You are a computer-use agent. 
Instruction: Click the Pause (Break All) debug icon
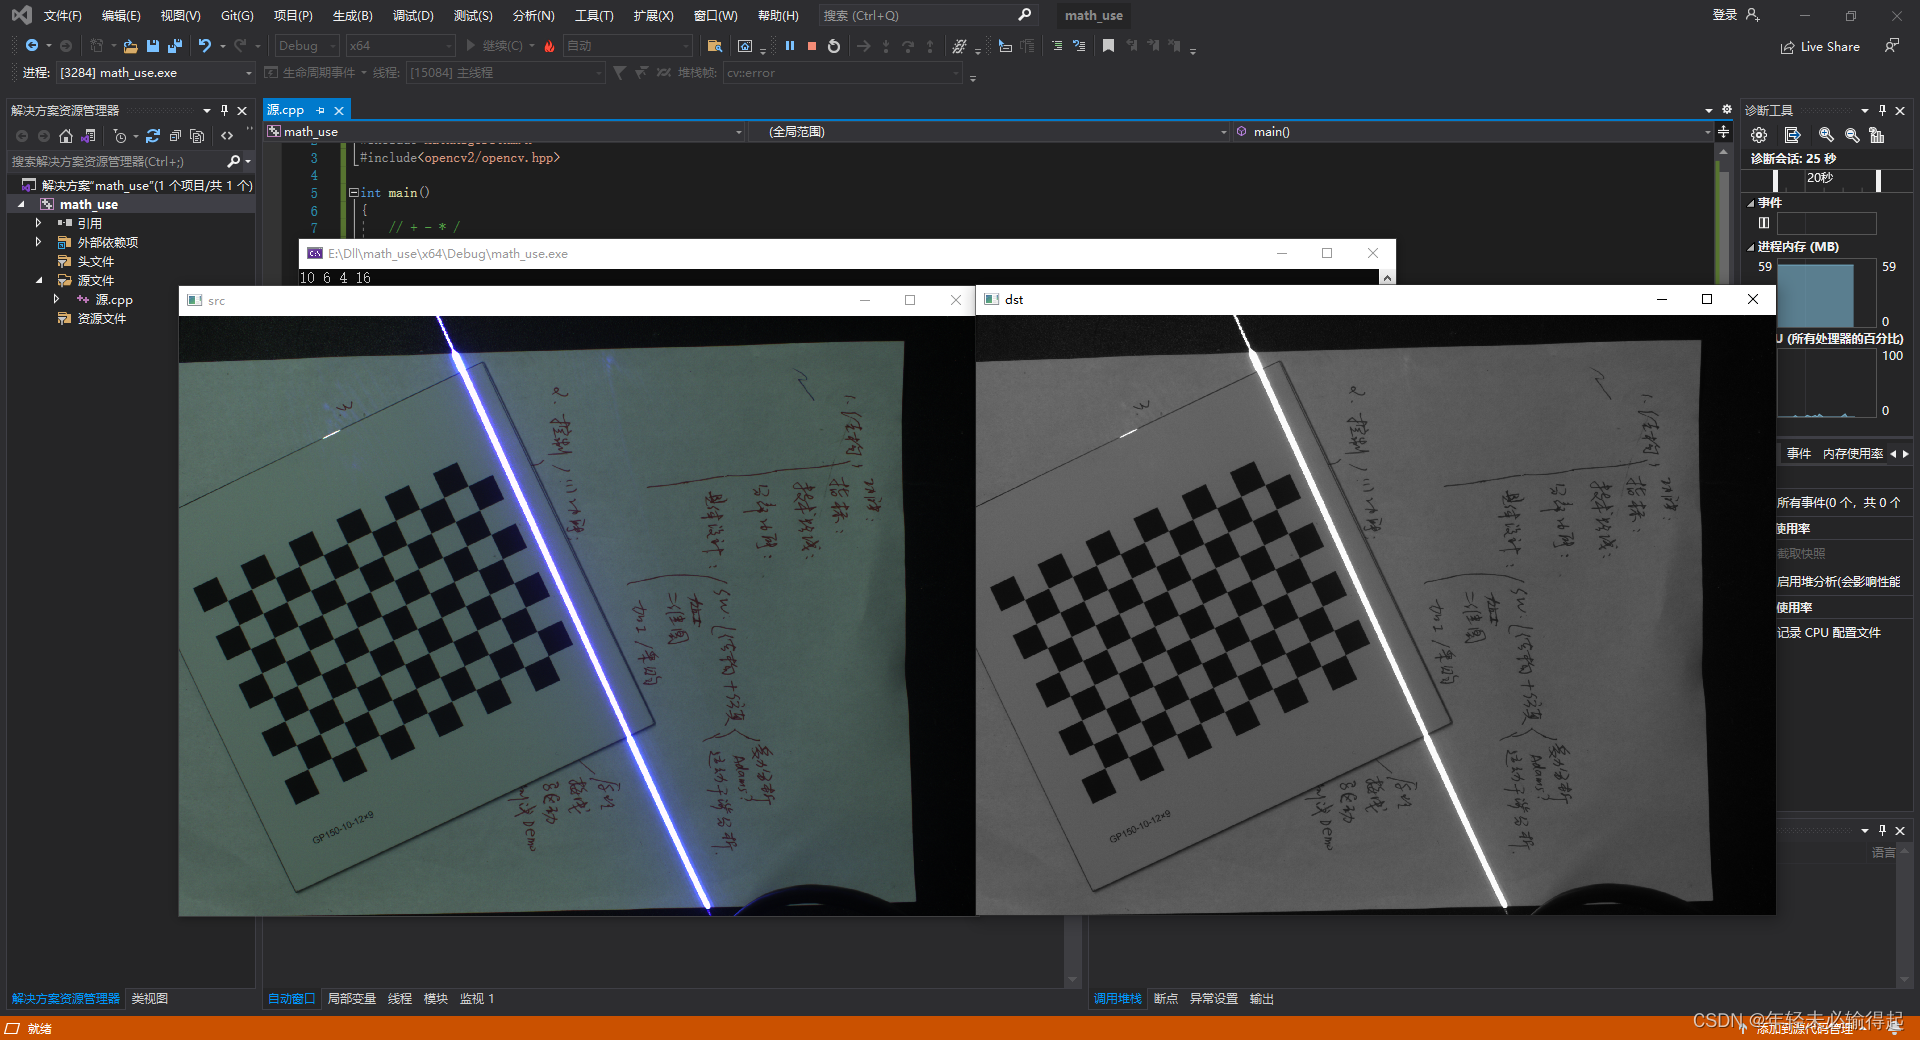[x=790, y=45]
